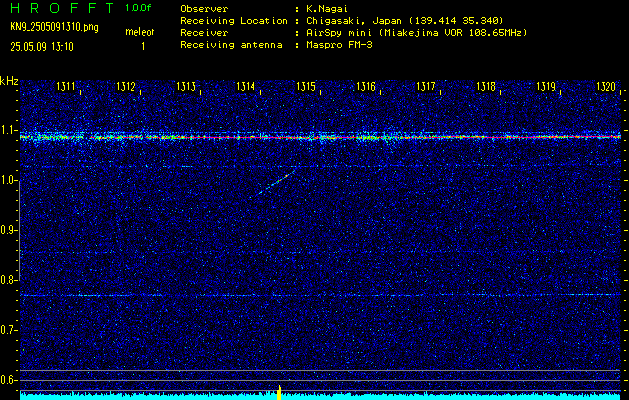Click the gray vertical range bar at left axis
The image size is (629, 400).
click(19, 231)
